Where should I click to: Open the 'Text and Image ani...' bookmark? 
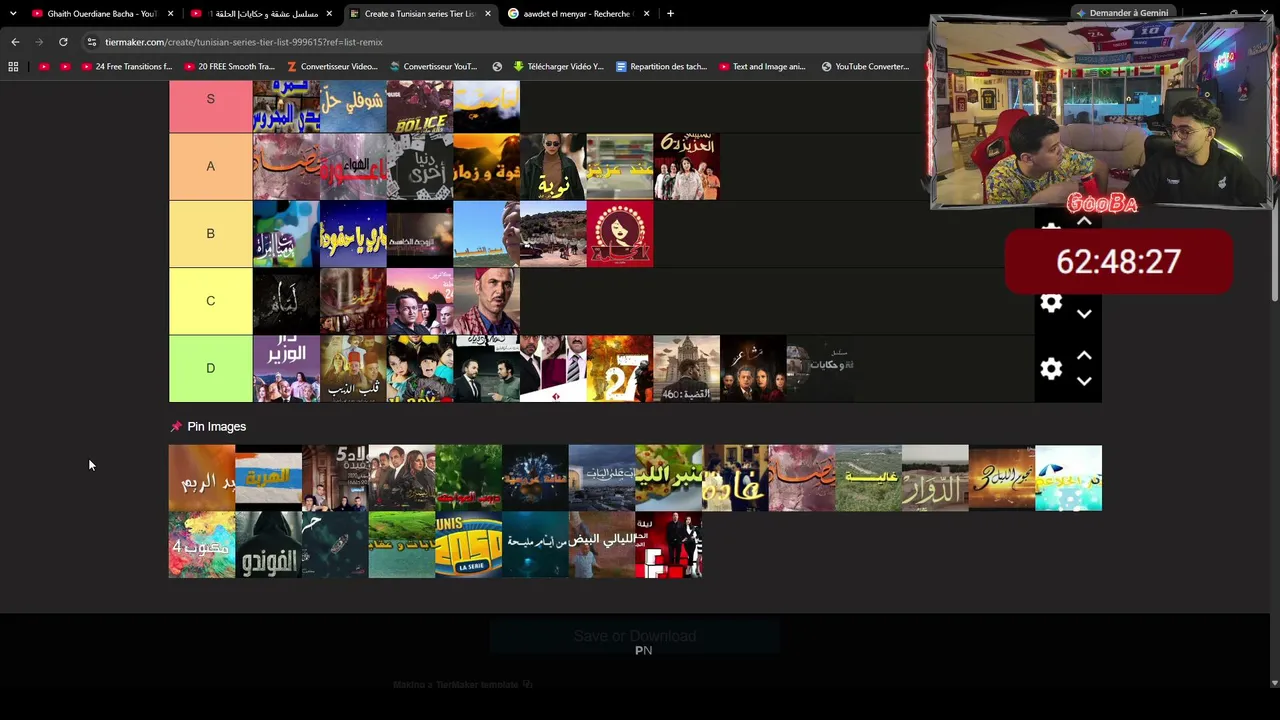pyautogui.click(x=762, y=67)
